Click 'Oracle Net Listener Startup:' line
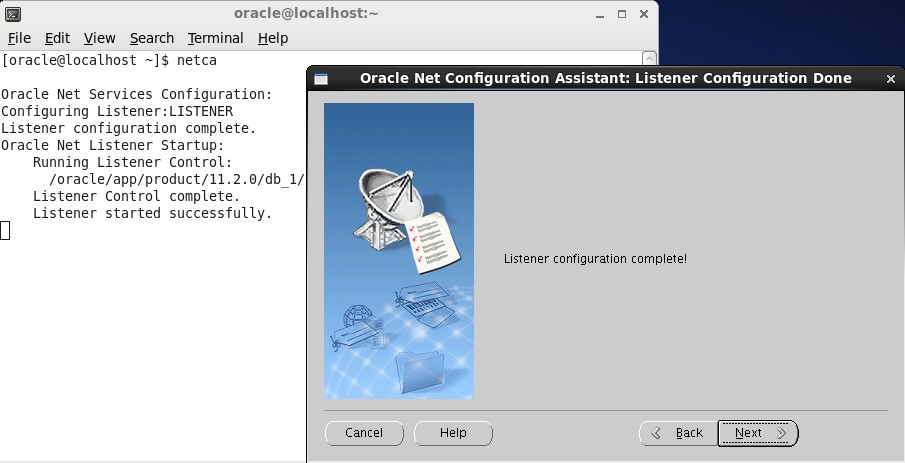 coord(113,145)
